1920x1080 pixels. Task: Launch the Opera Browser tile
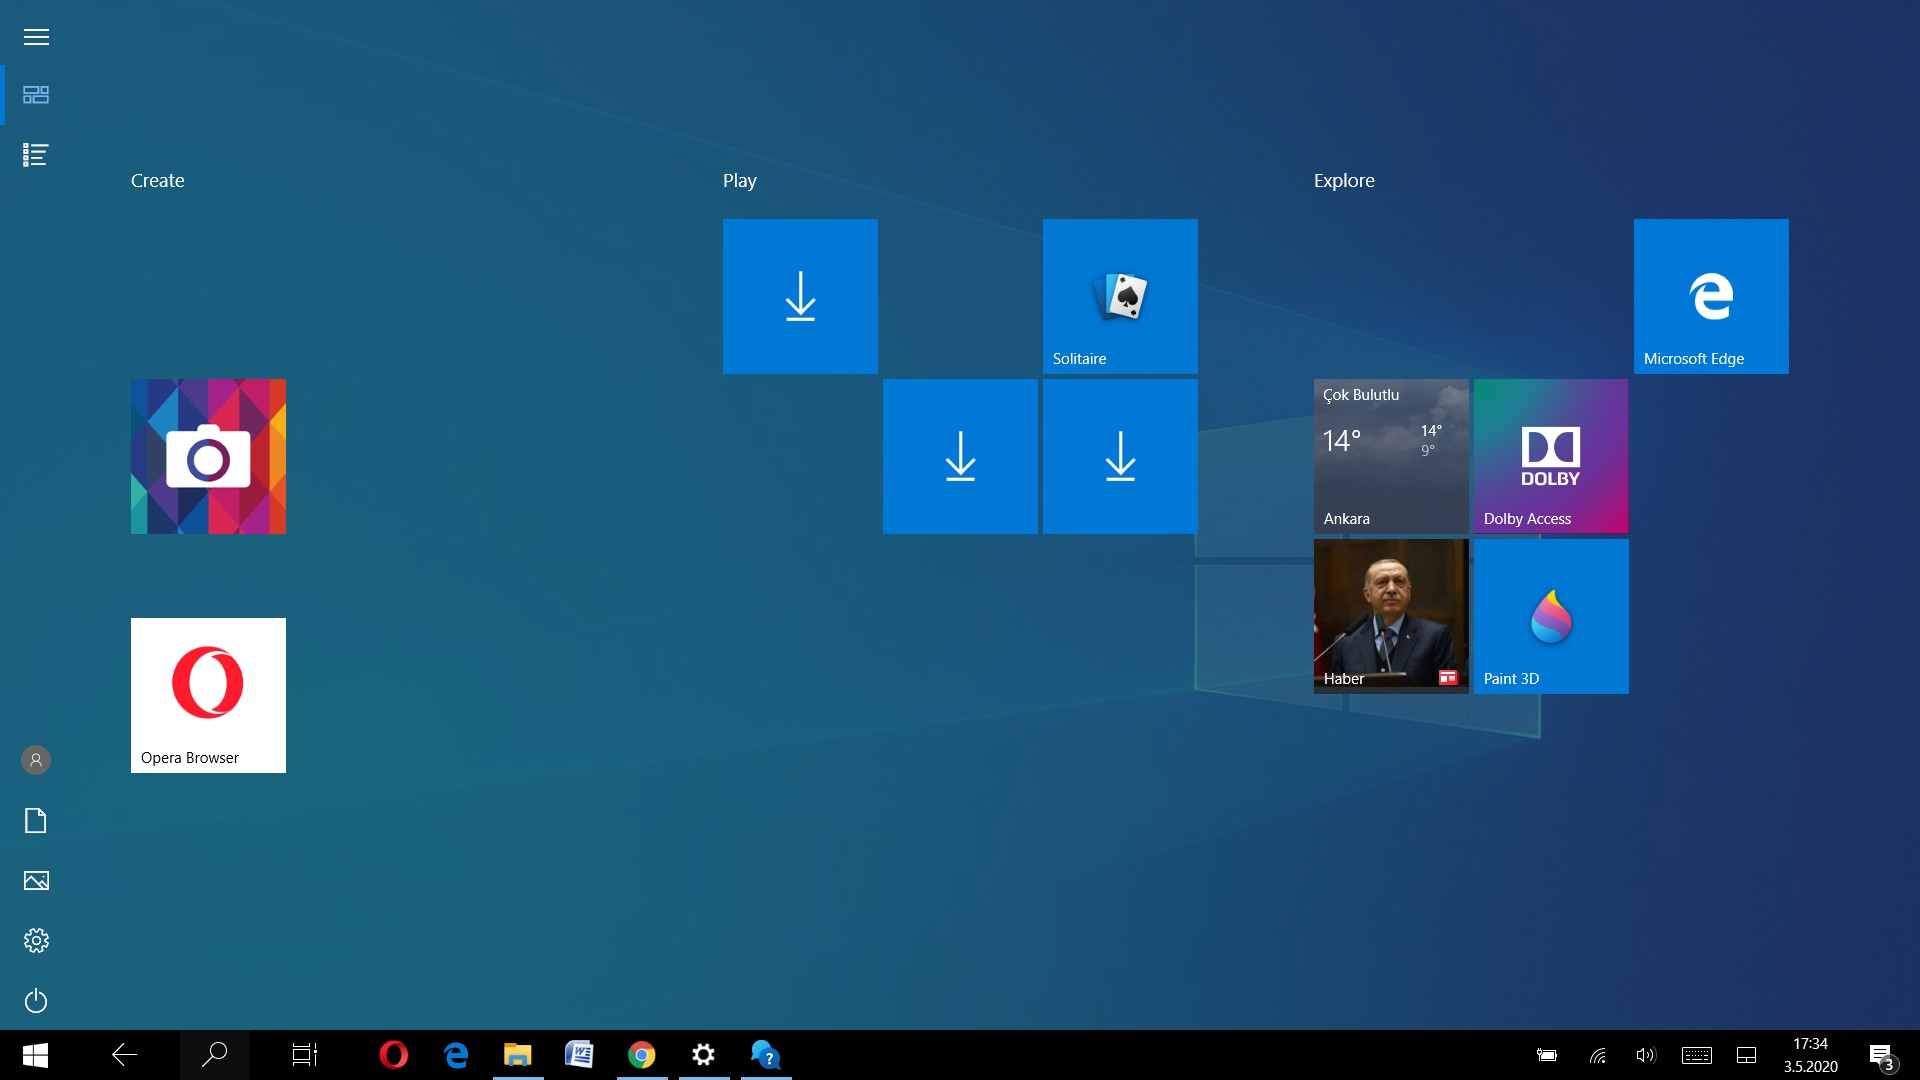coord(208,695)
